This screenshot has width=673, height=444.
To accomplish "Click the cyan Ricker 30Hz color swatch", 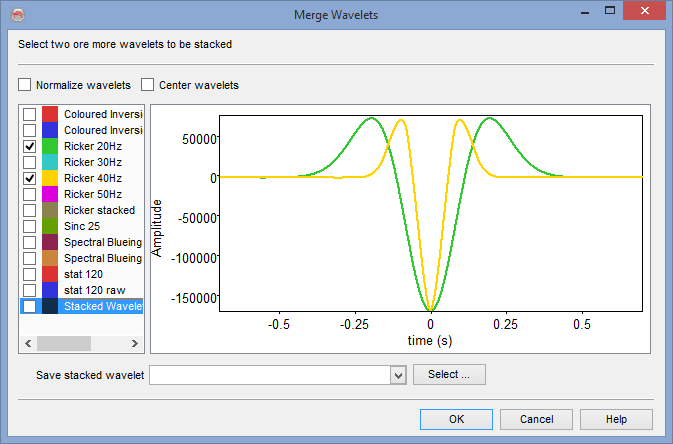I will 49,162.
